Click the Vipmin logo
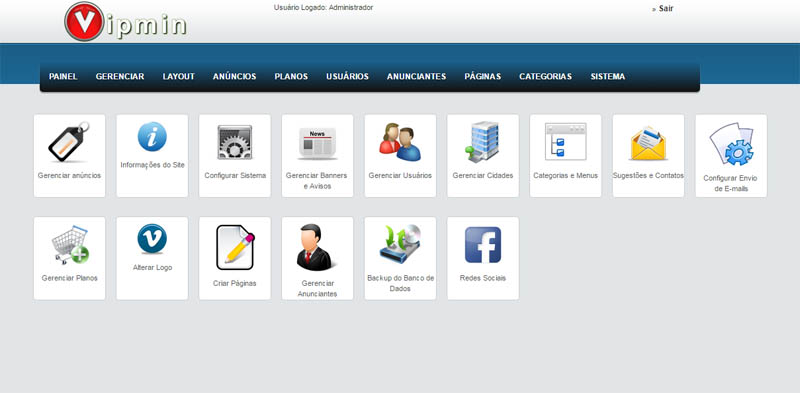The image size is (800, 393). pos(126,21)
